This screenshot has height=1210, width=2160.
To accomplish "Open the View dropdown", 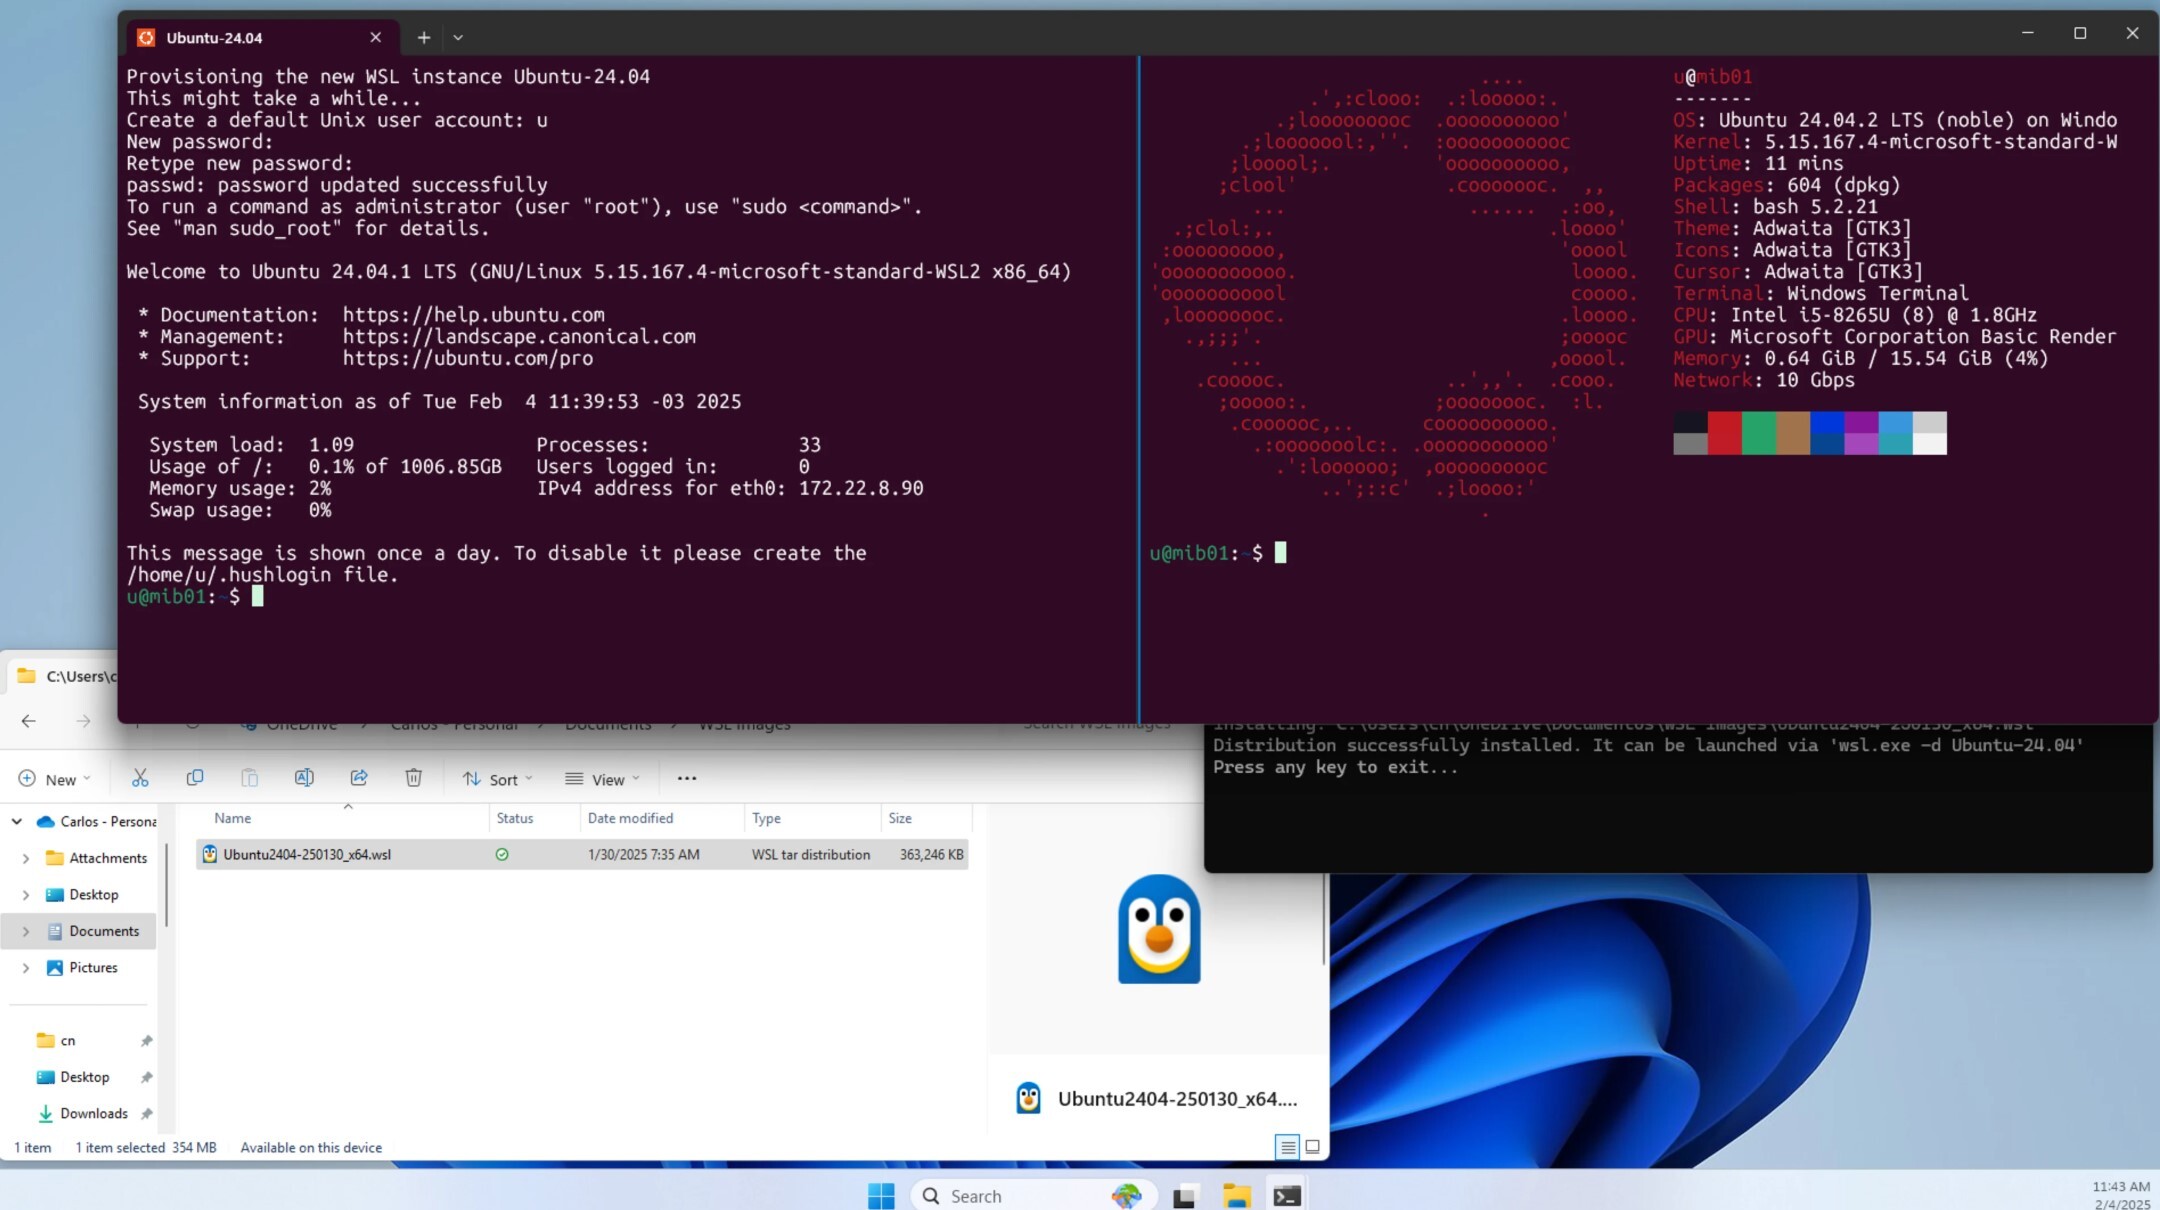I will (x=601, y=779).
